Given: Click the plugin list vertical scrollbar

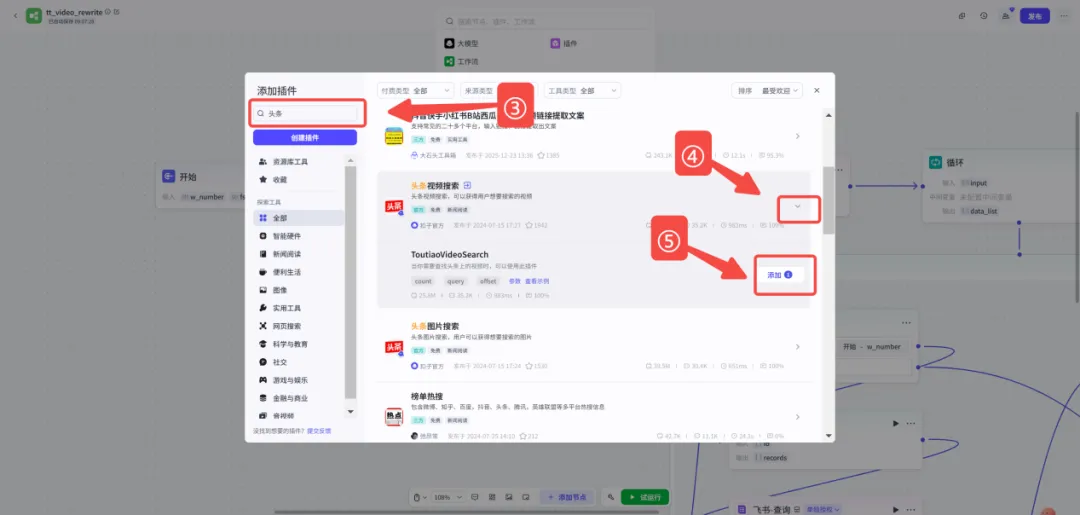Looking at the screenshot, I should coord(829,200).
